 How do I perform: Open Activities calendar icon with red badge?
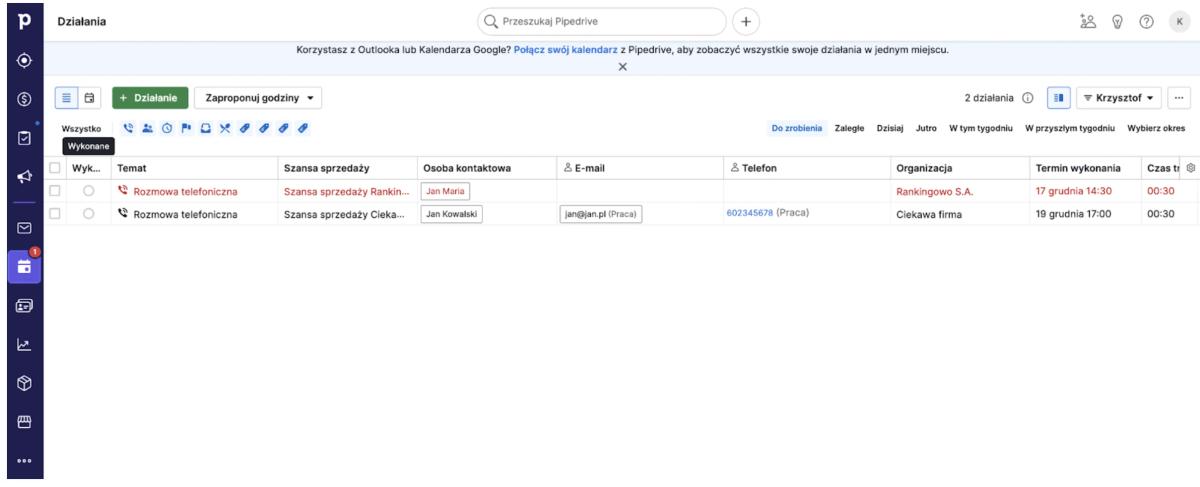22,268
